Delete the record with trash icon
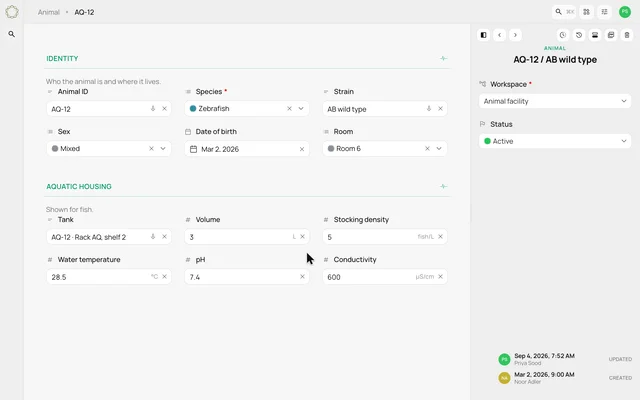Screen dimensions: 640x400 [627, 35]
